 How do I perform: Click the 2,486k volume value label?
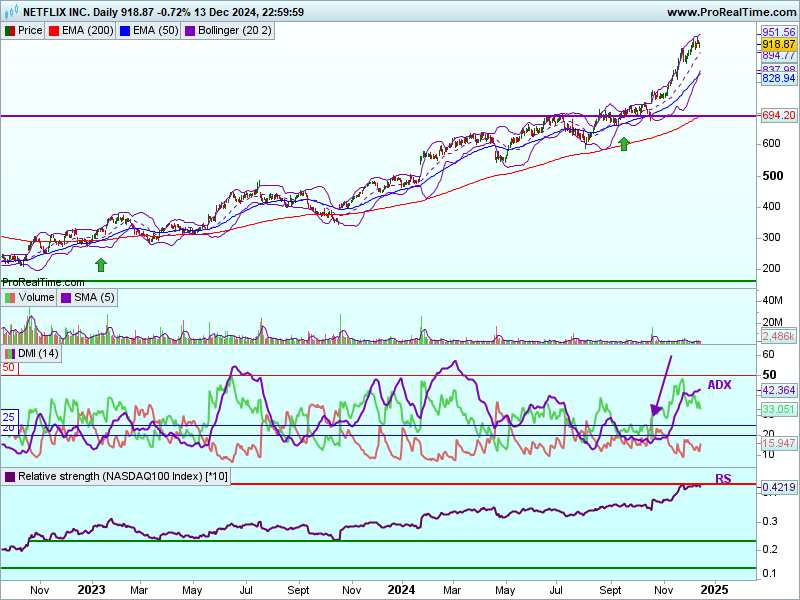coord(779,336)
